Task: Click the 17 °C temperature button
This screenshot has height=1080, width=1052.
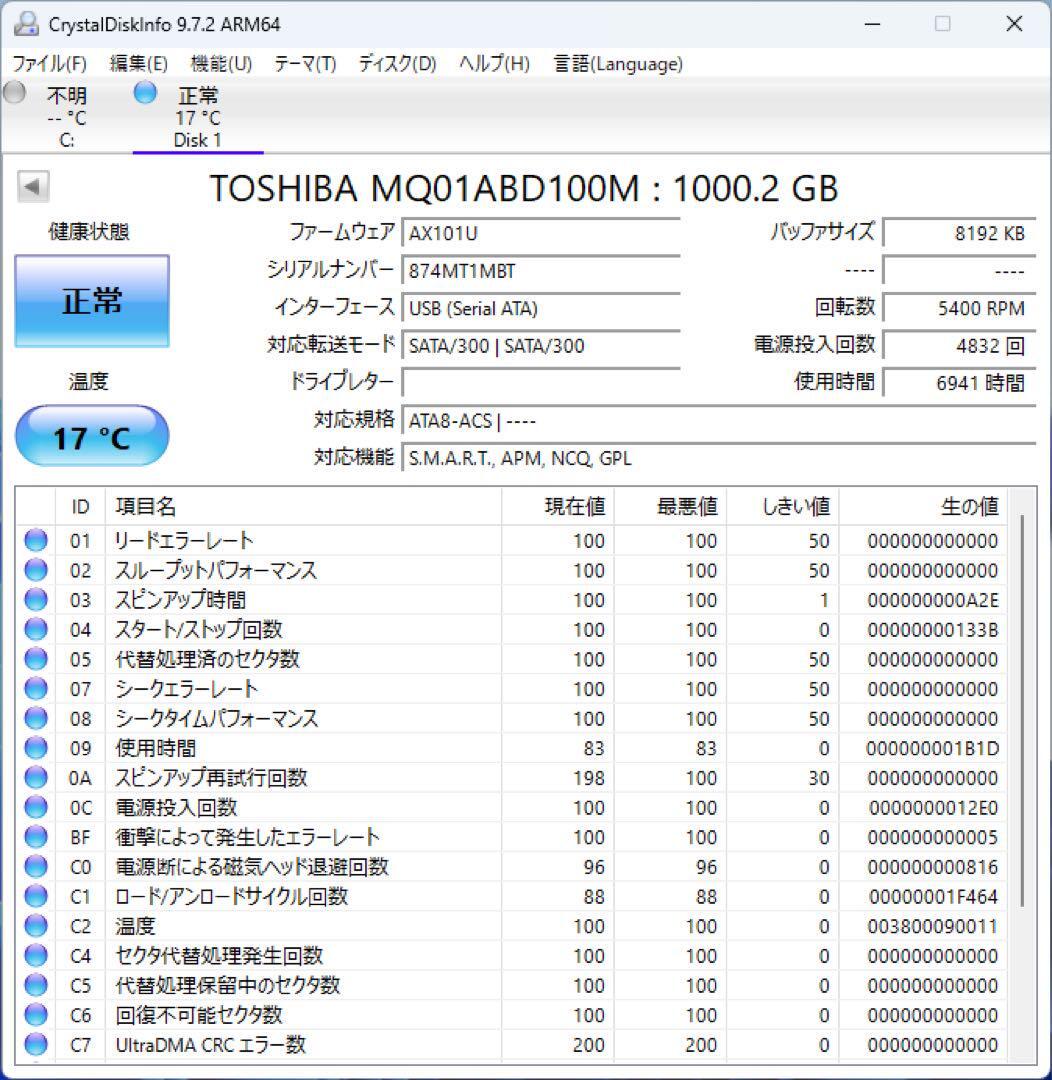Action: pyautogui.click(x=92, y=437)
